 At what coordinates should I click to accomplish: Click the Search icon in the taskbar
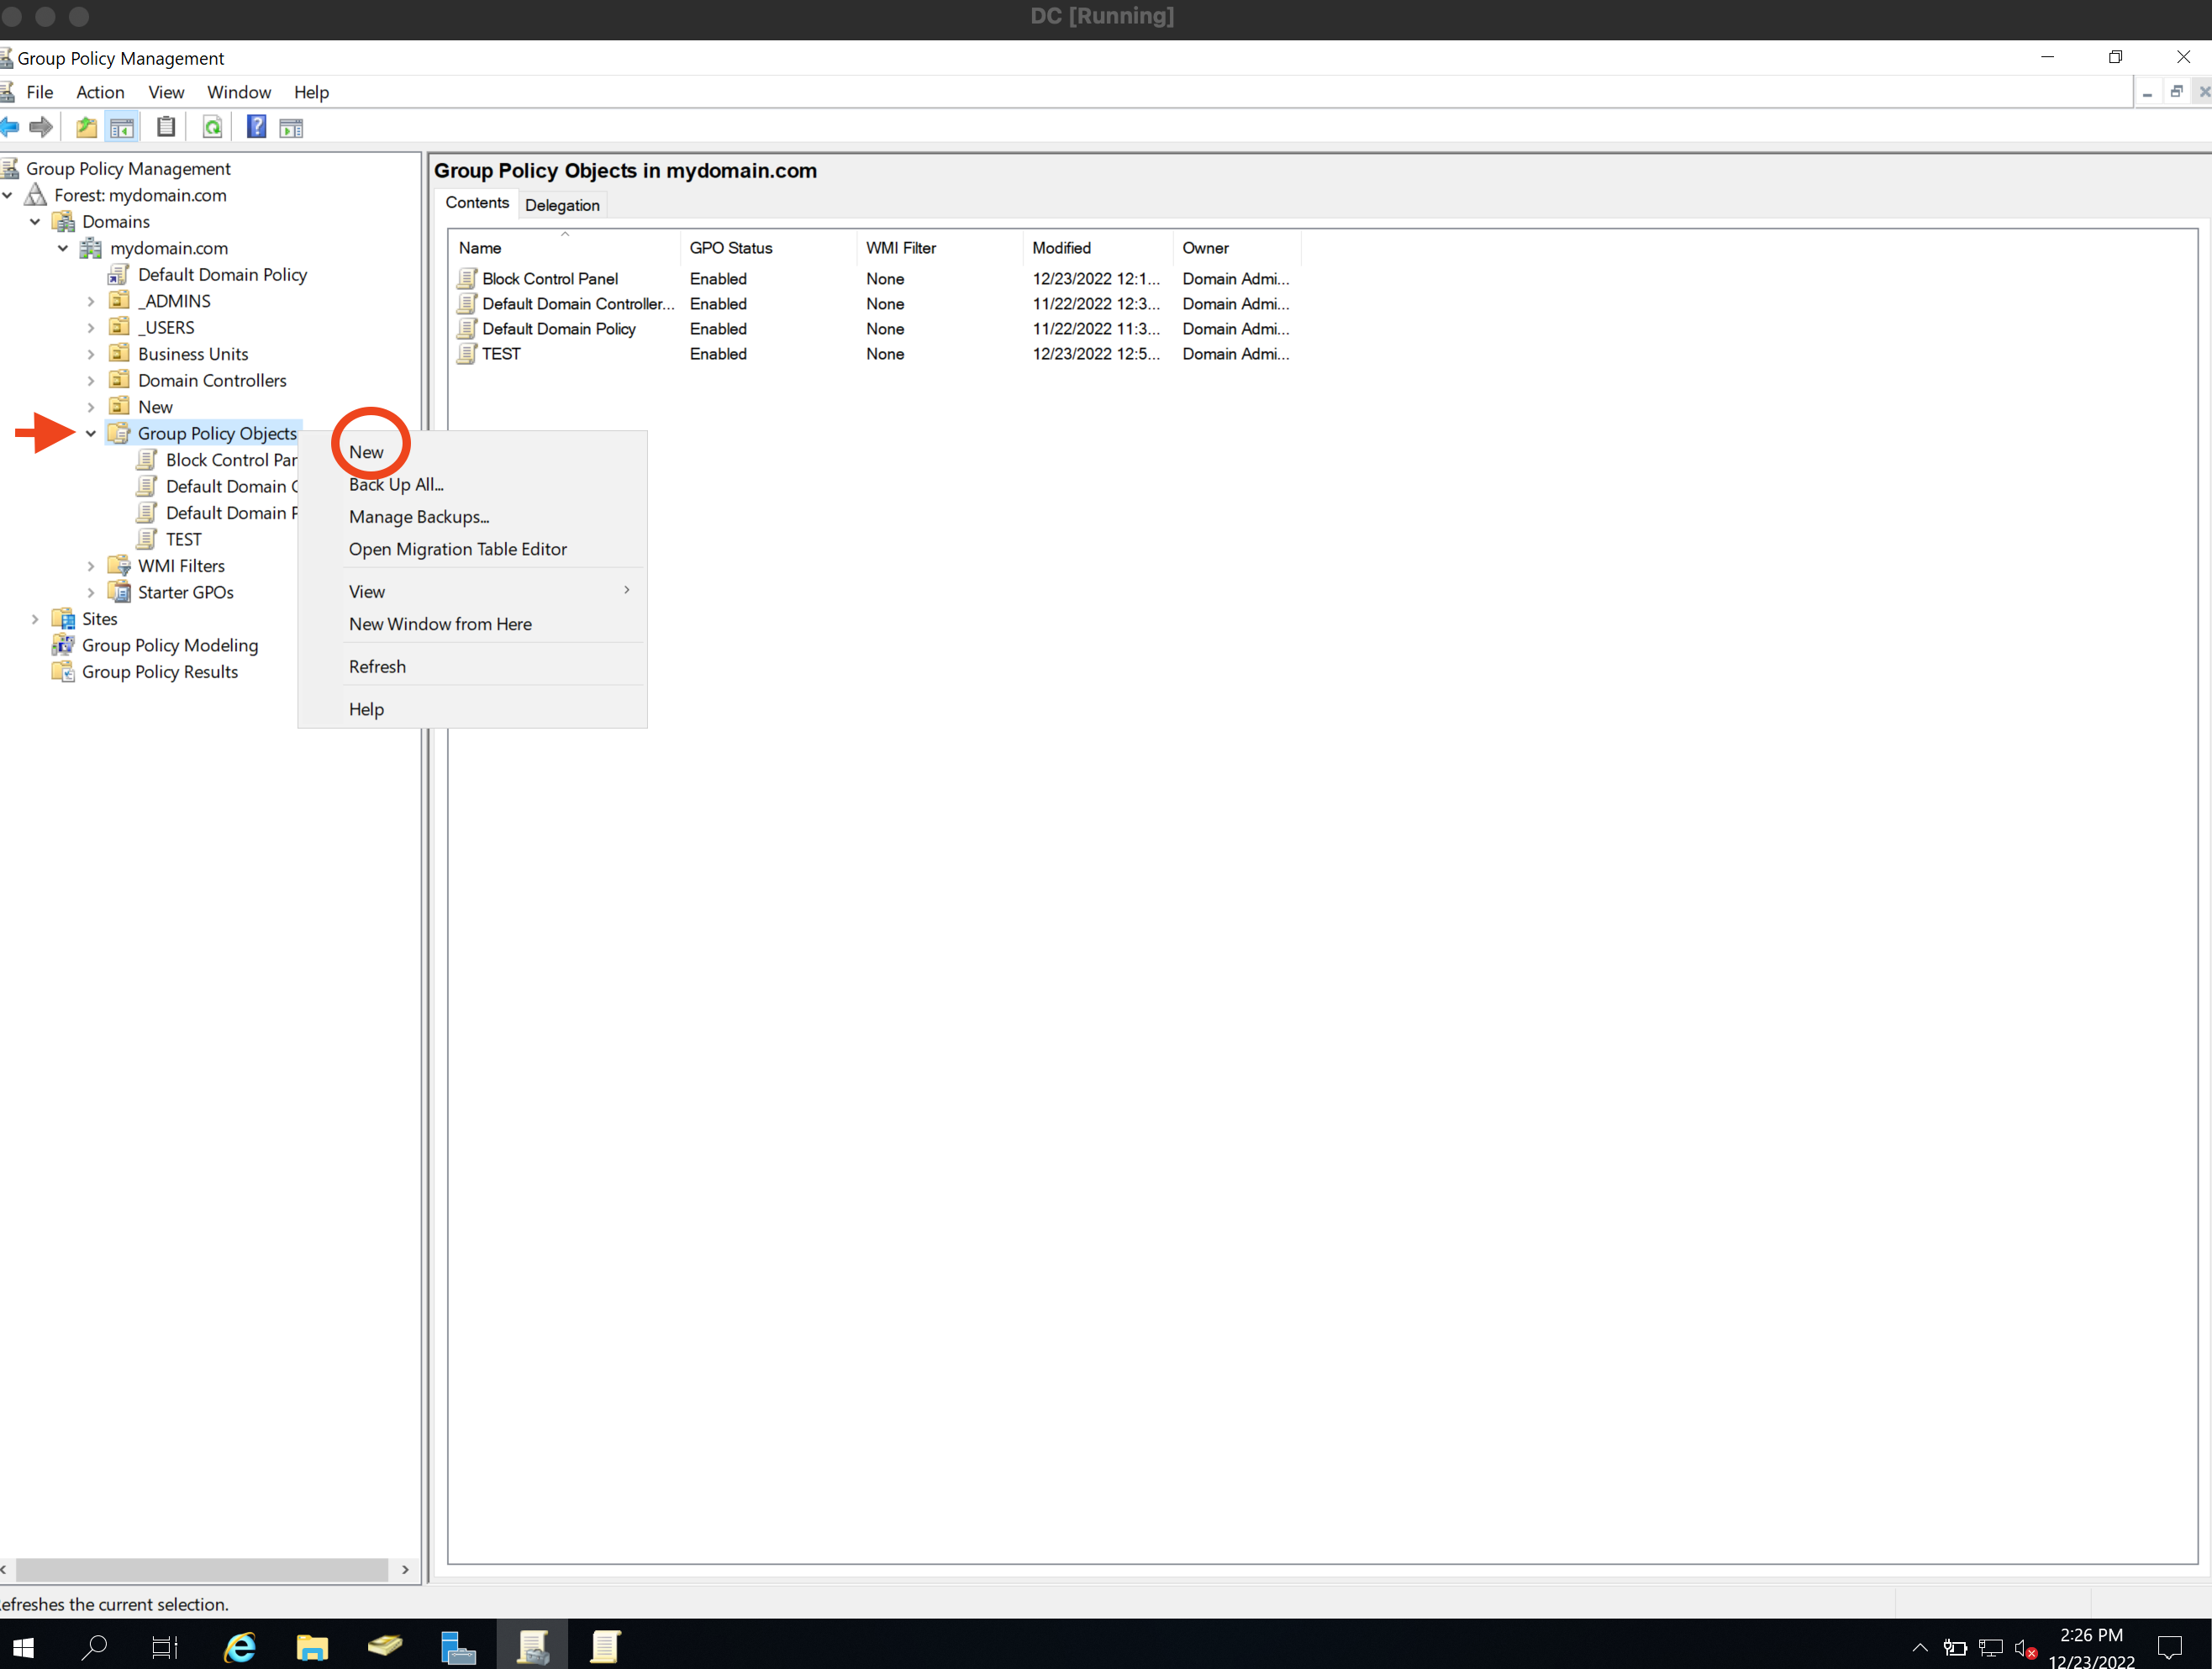[95, 1646]
